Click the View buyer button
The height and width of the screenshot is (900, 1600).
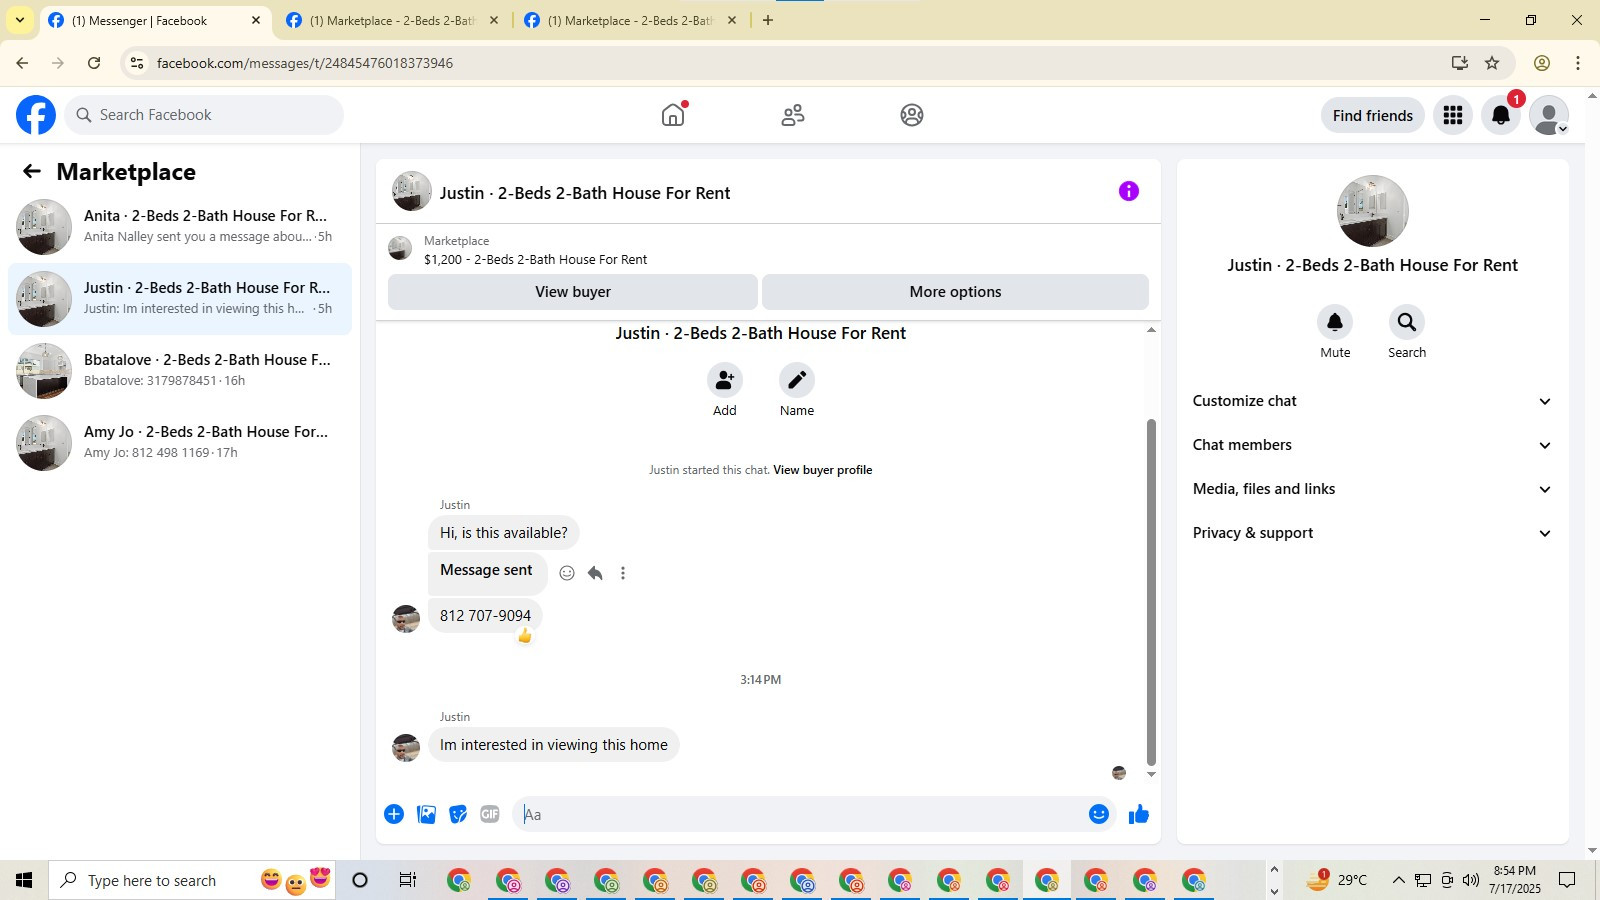click(573, 292)
